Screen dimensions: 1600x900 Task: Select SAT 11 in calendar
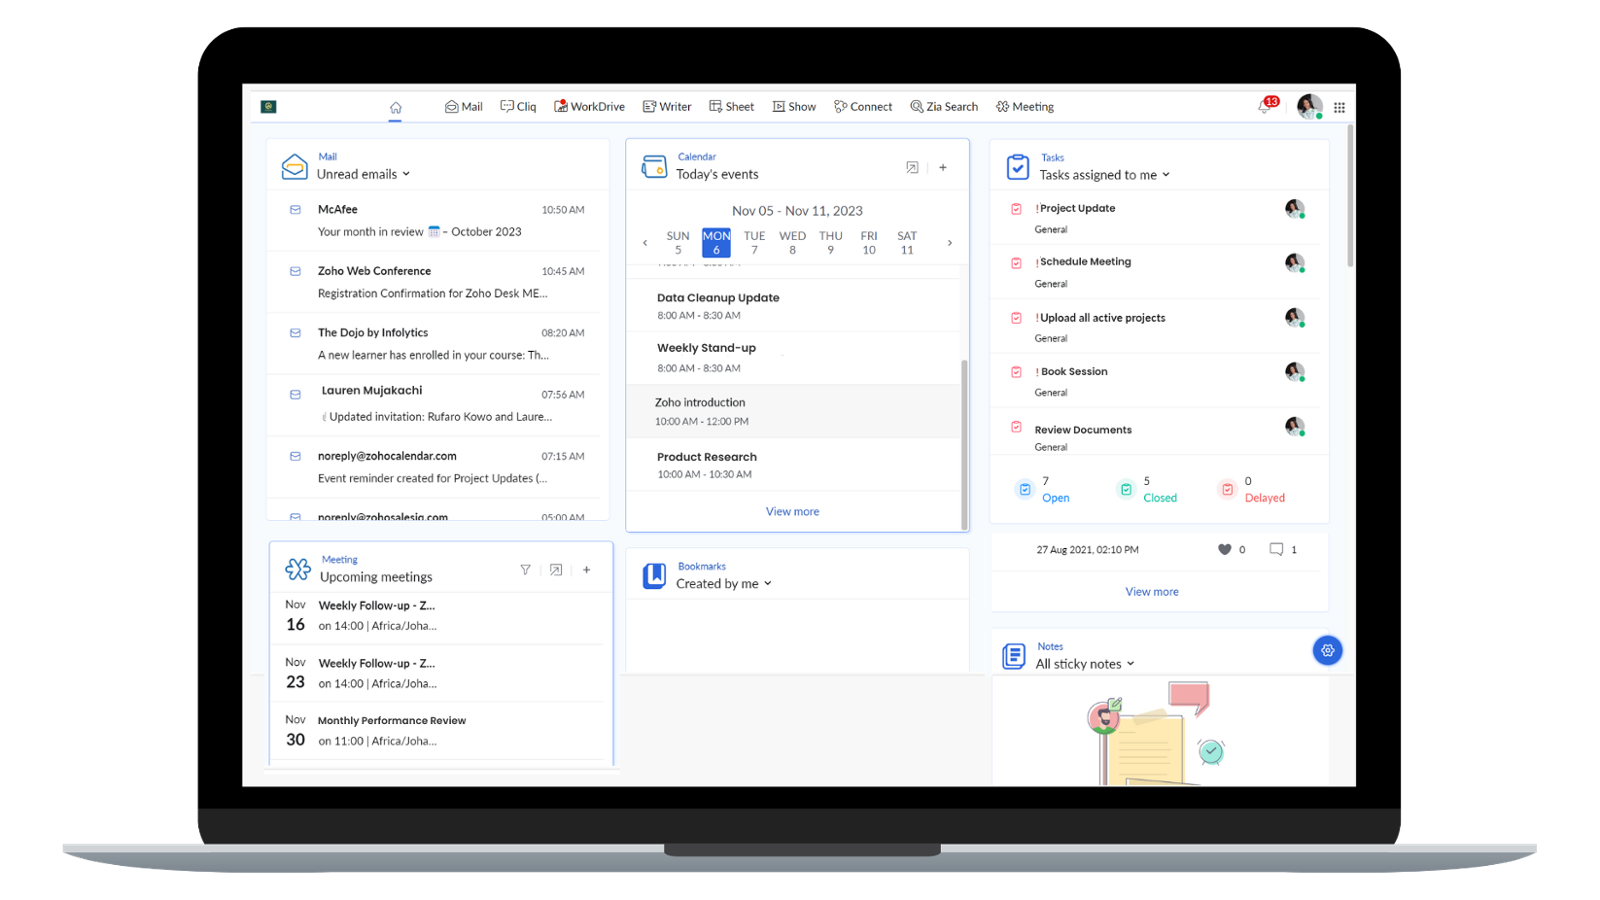click(907, 243)
